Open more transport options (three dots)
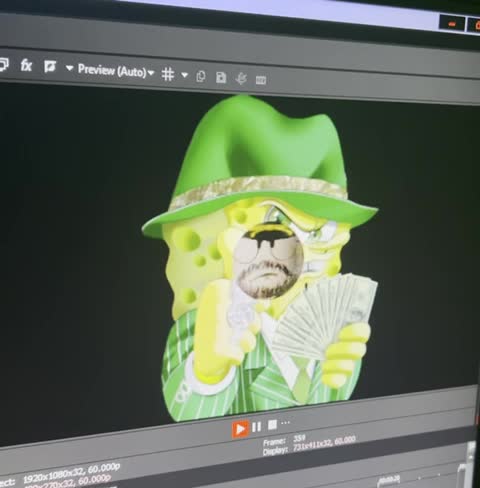Image resolution: width=480 pixels, height=488 pixels. point(286,423)
